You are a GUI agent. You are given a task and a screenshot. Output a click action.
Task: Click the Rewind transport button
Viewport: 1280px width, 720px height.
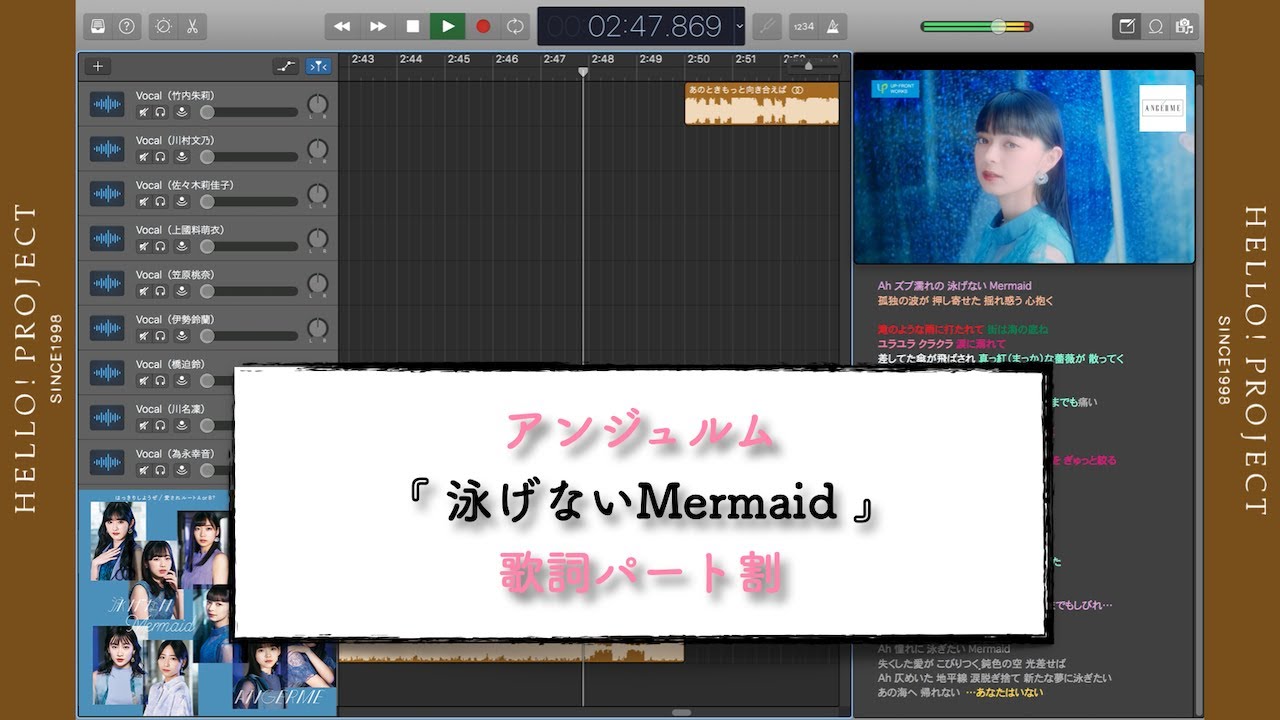342,26
